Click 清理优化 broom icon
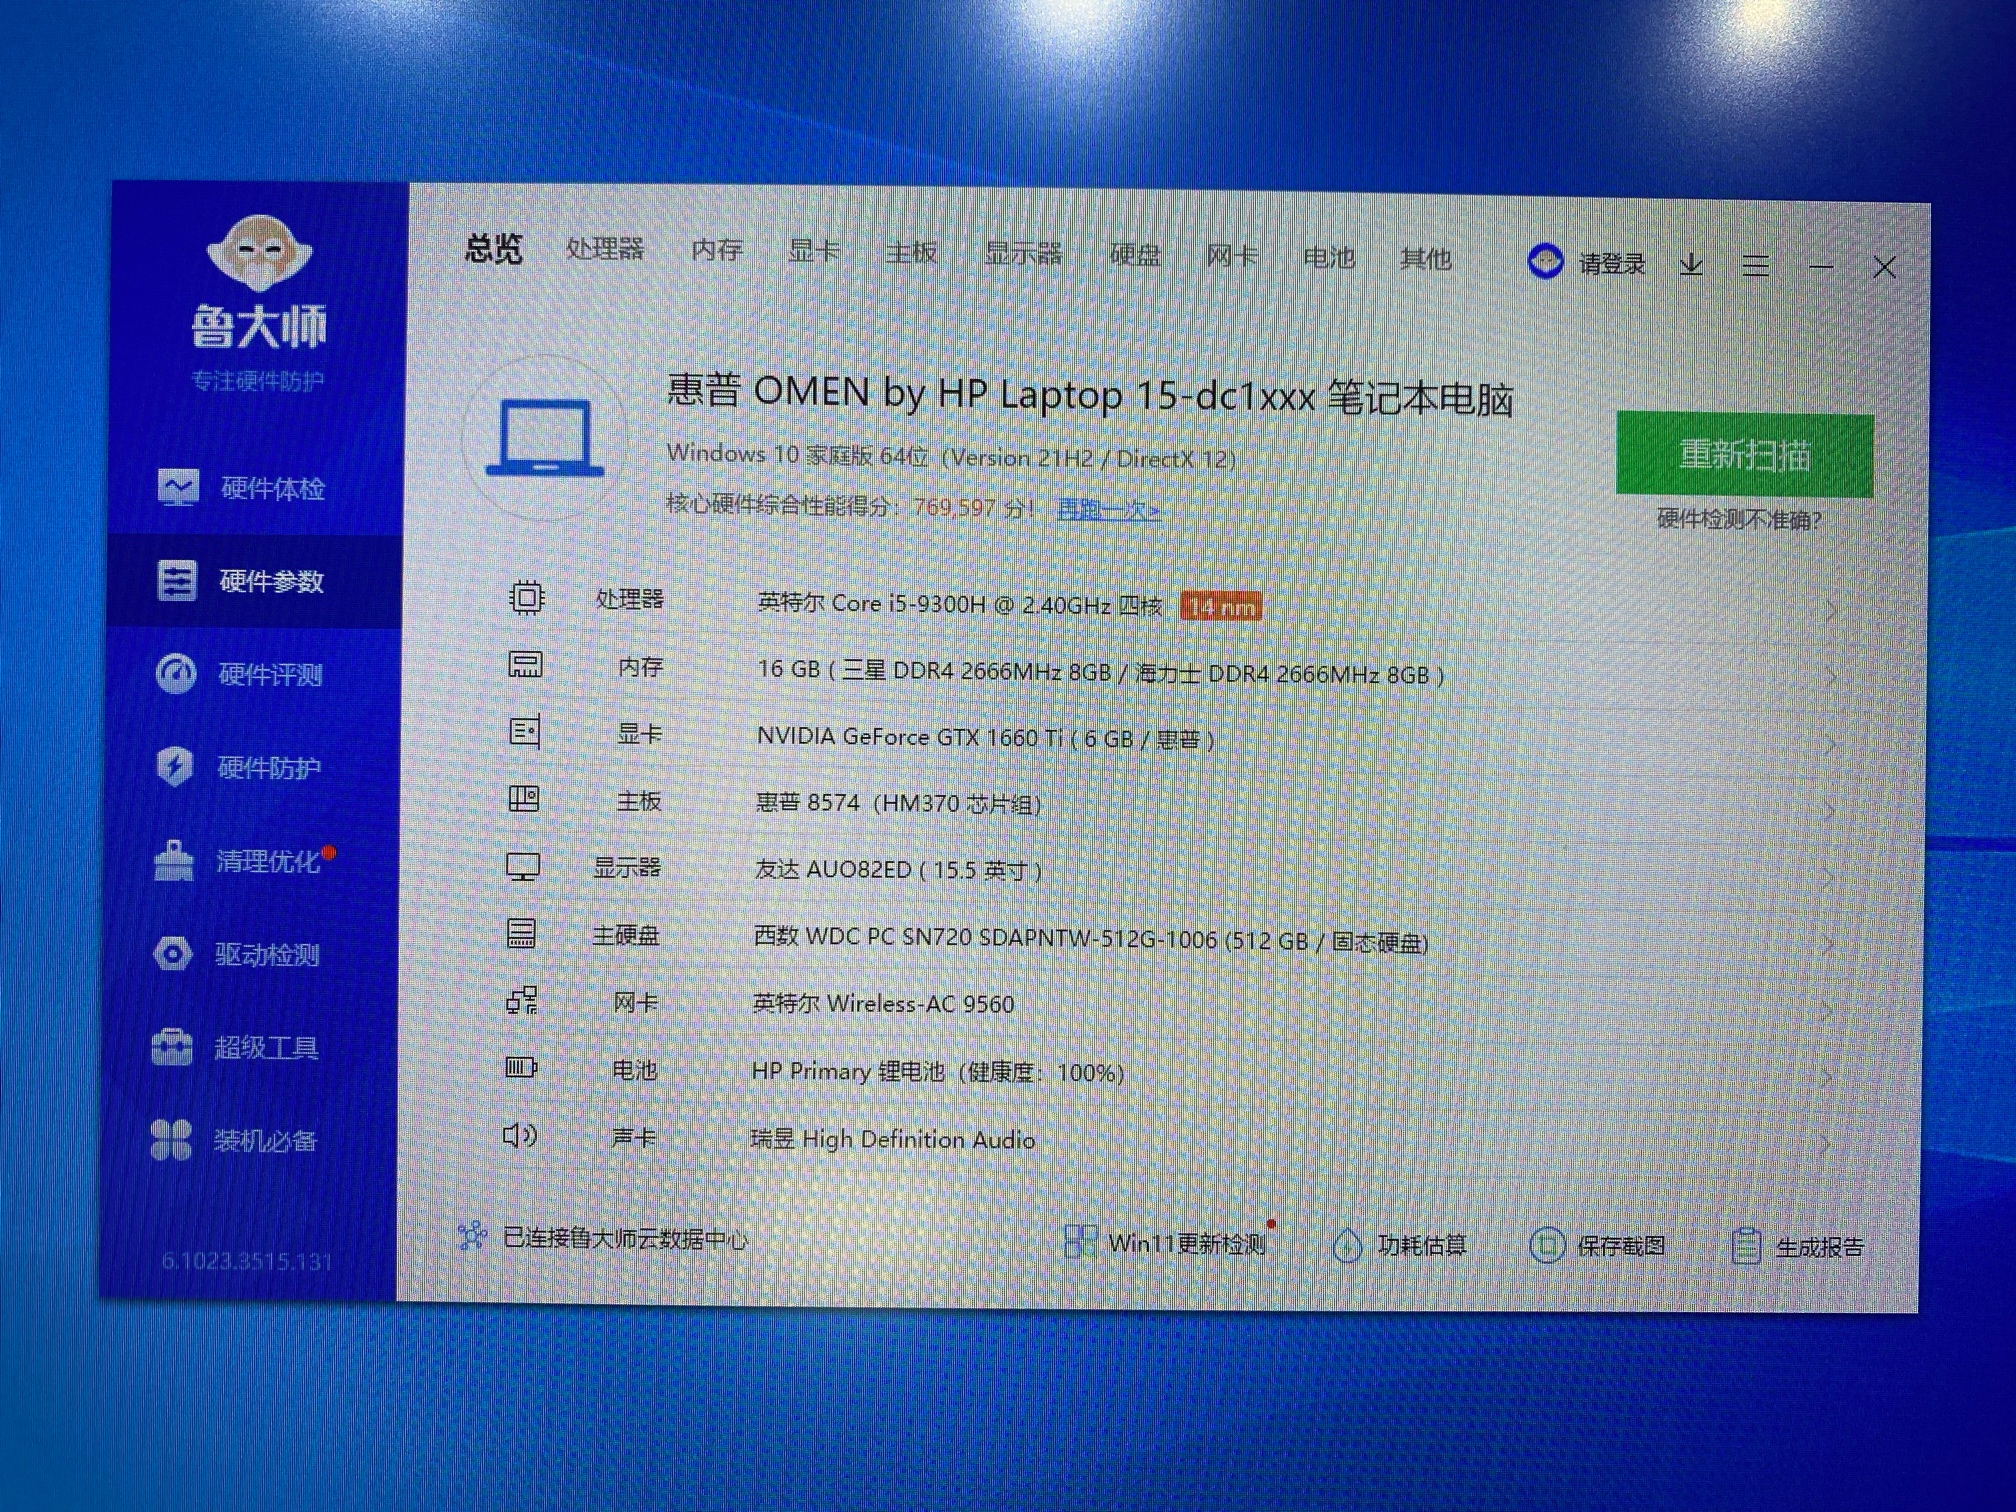 coord(174,861)
